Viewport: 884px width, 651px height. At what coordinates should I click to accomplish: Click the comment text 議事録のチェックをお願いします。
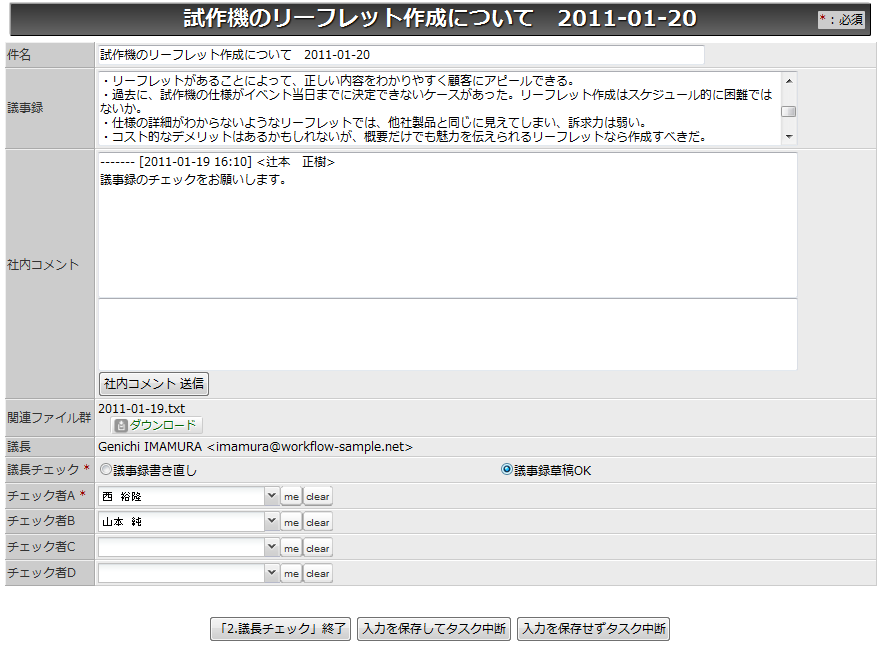193,180
